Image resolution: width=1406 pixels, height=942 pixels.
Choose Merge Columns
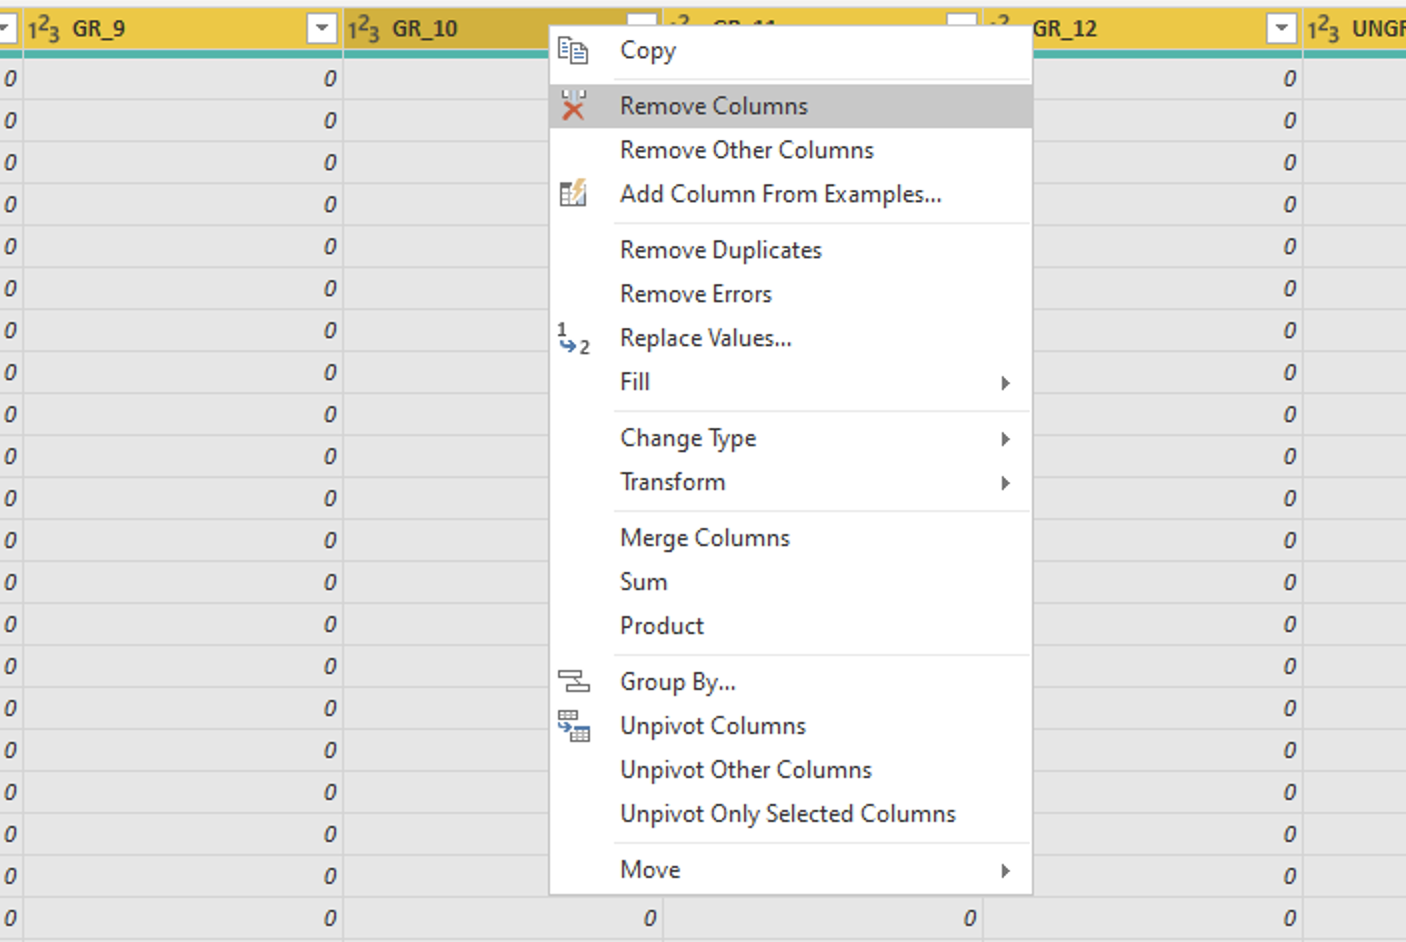pos(791,538)
